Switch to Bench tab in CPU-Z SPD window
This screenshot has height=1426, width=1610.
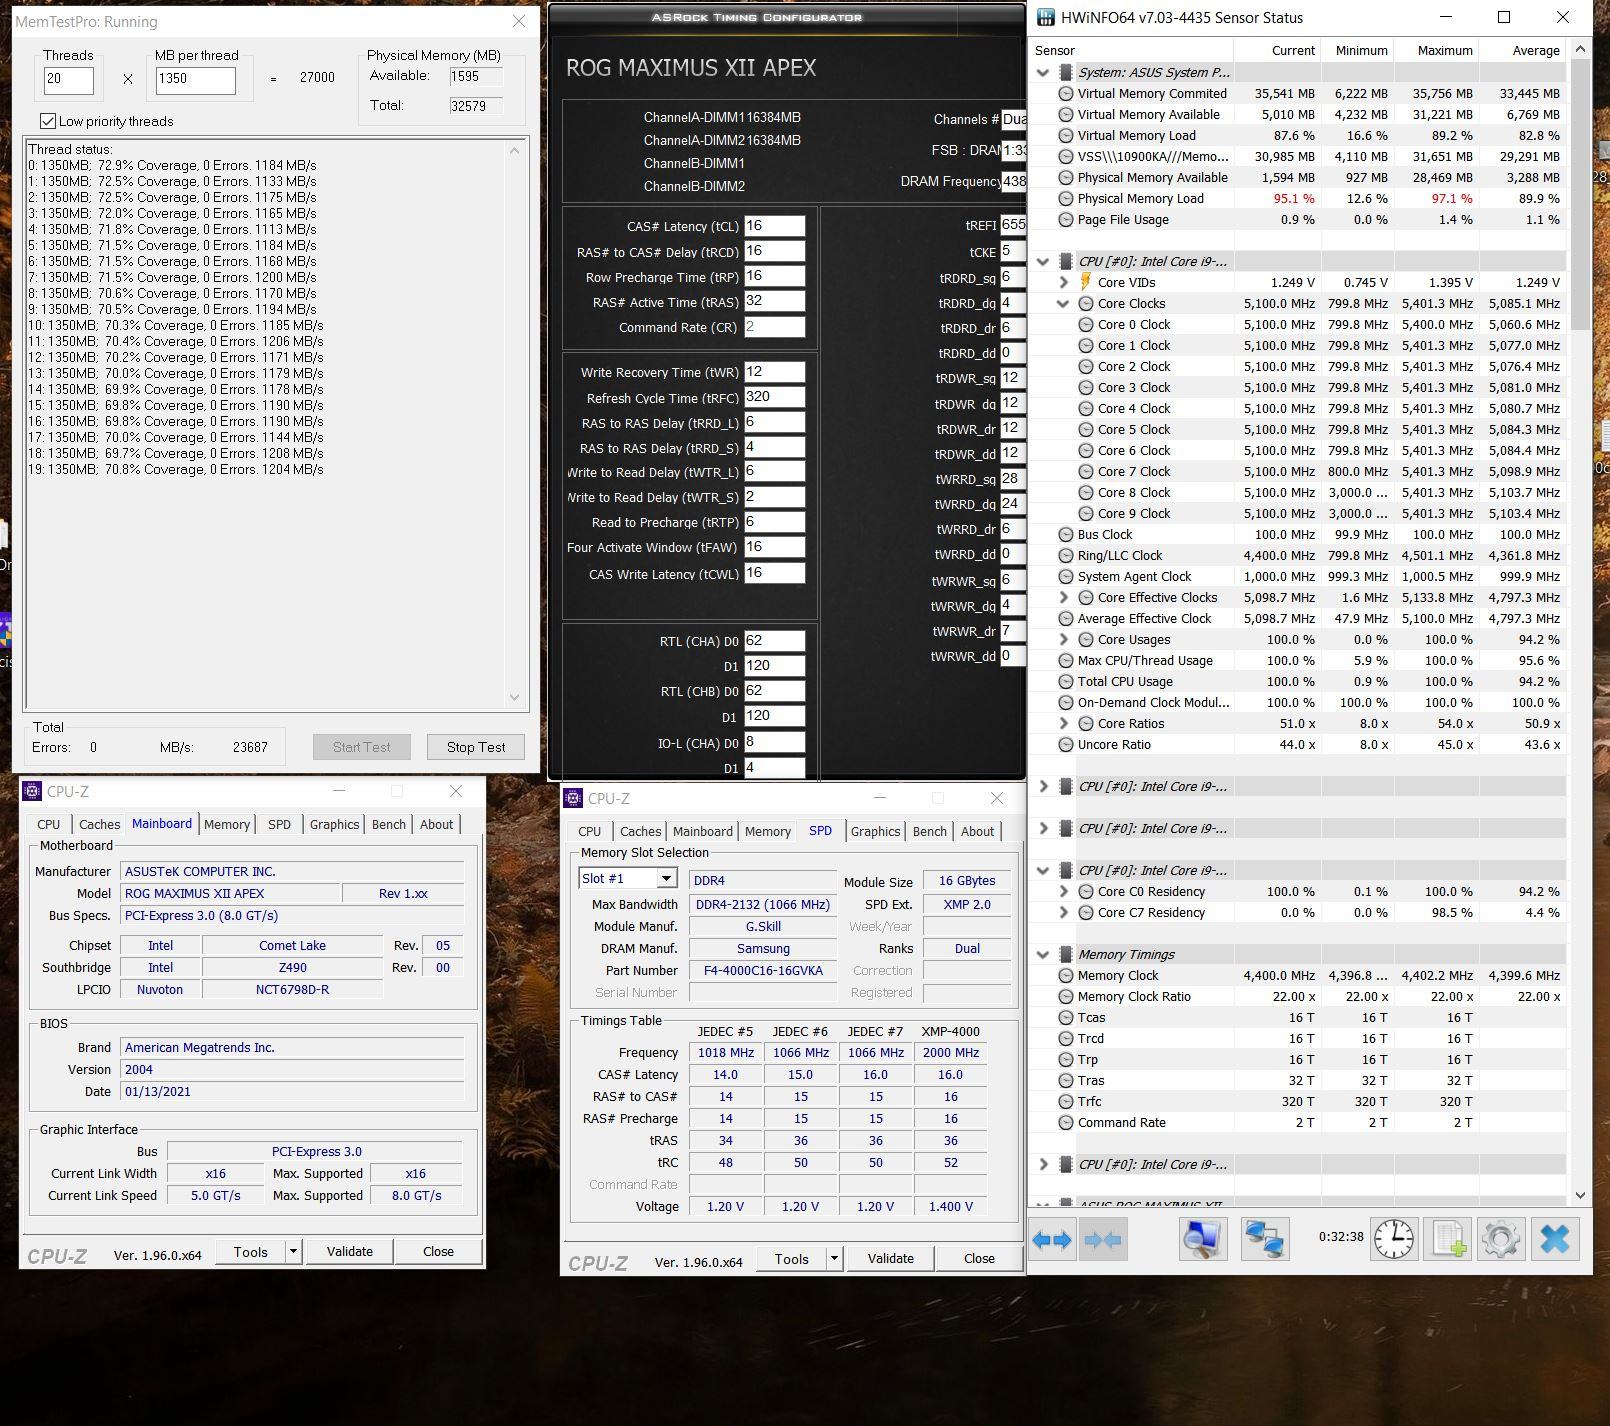[930, 831]
